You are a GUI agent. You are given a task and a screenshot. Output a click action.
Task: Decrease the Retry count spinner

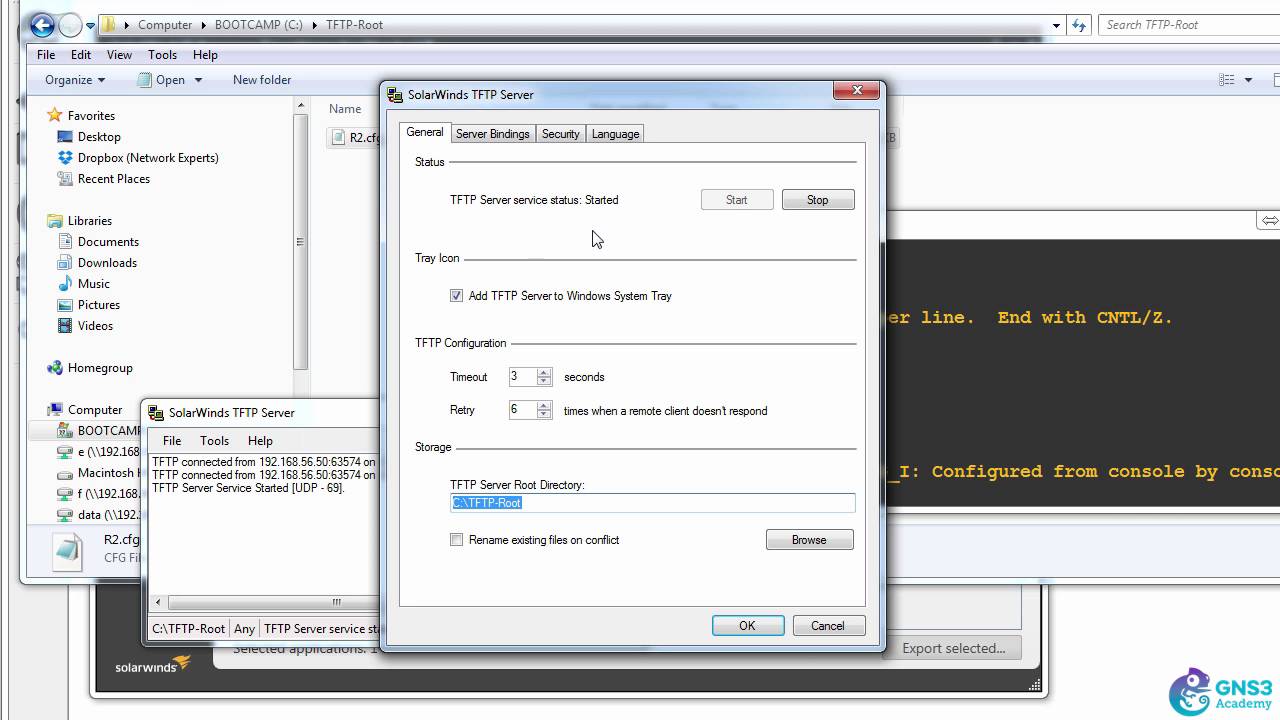click(544, 414)
